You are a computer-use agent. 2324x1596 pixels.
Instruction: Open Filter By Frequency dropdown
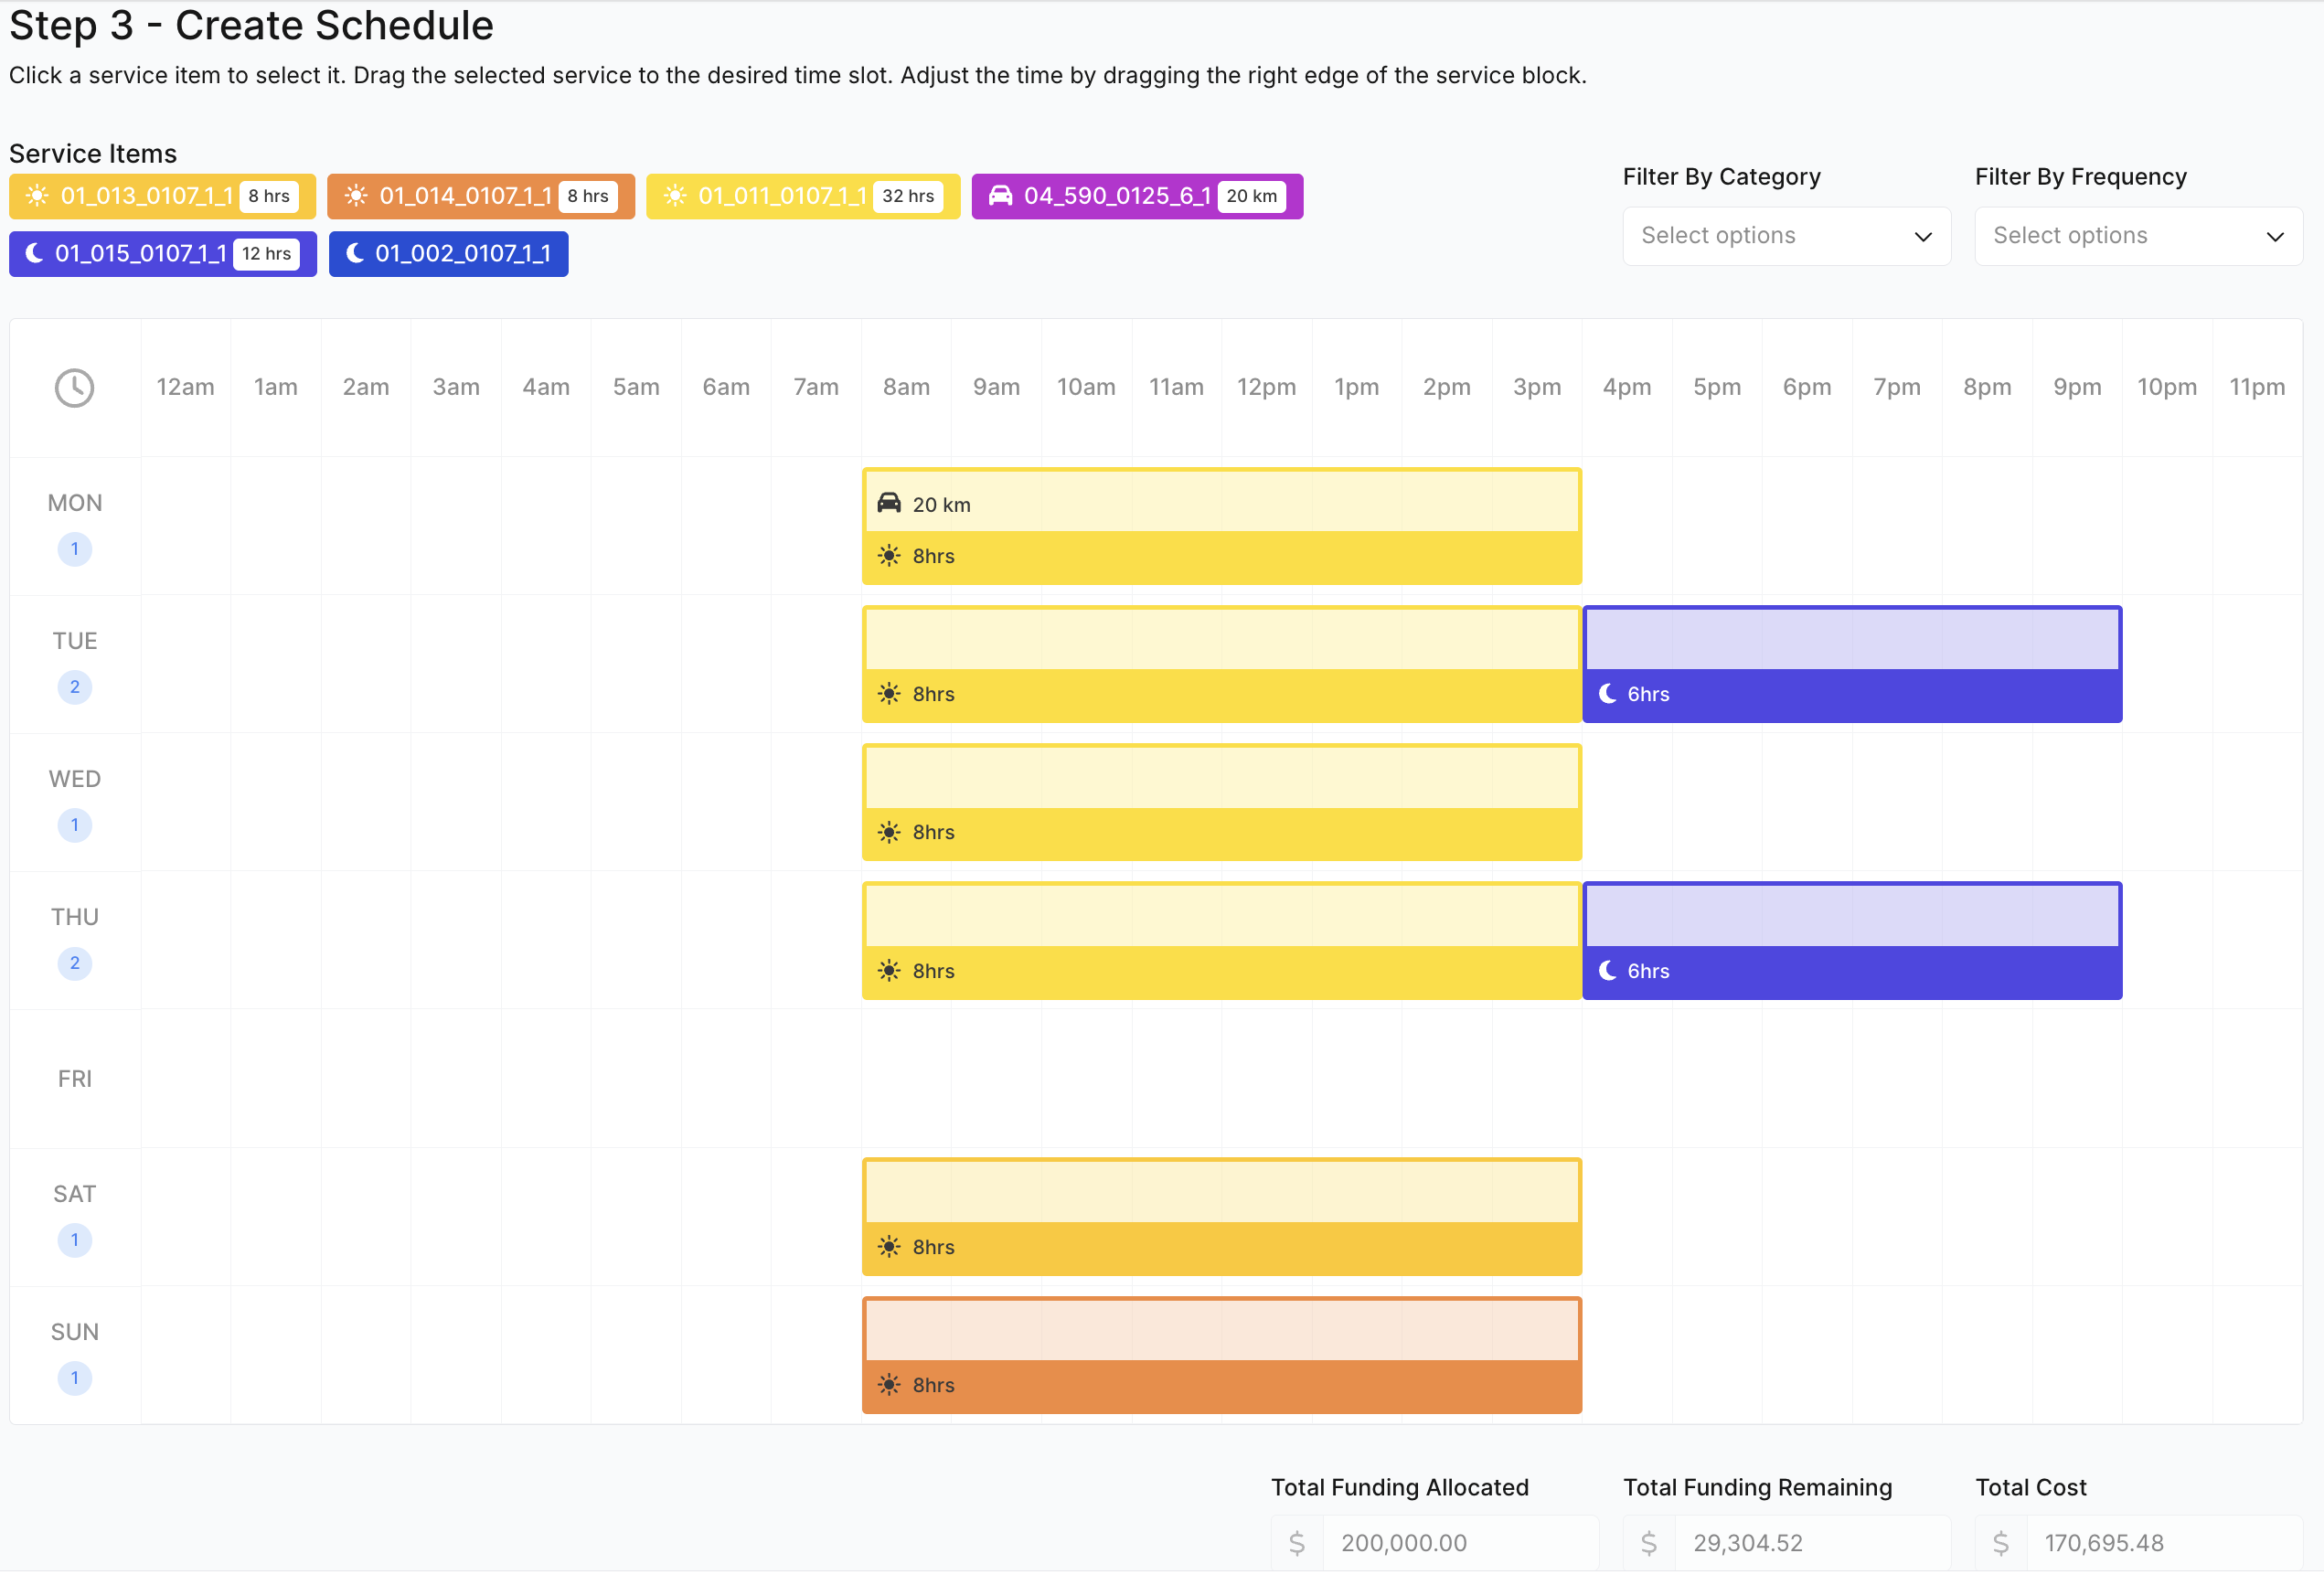click(x=2138, y=236)
